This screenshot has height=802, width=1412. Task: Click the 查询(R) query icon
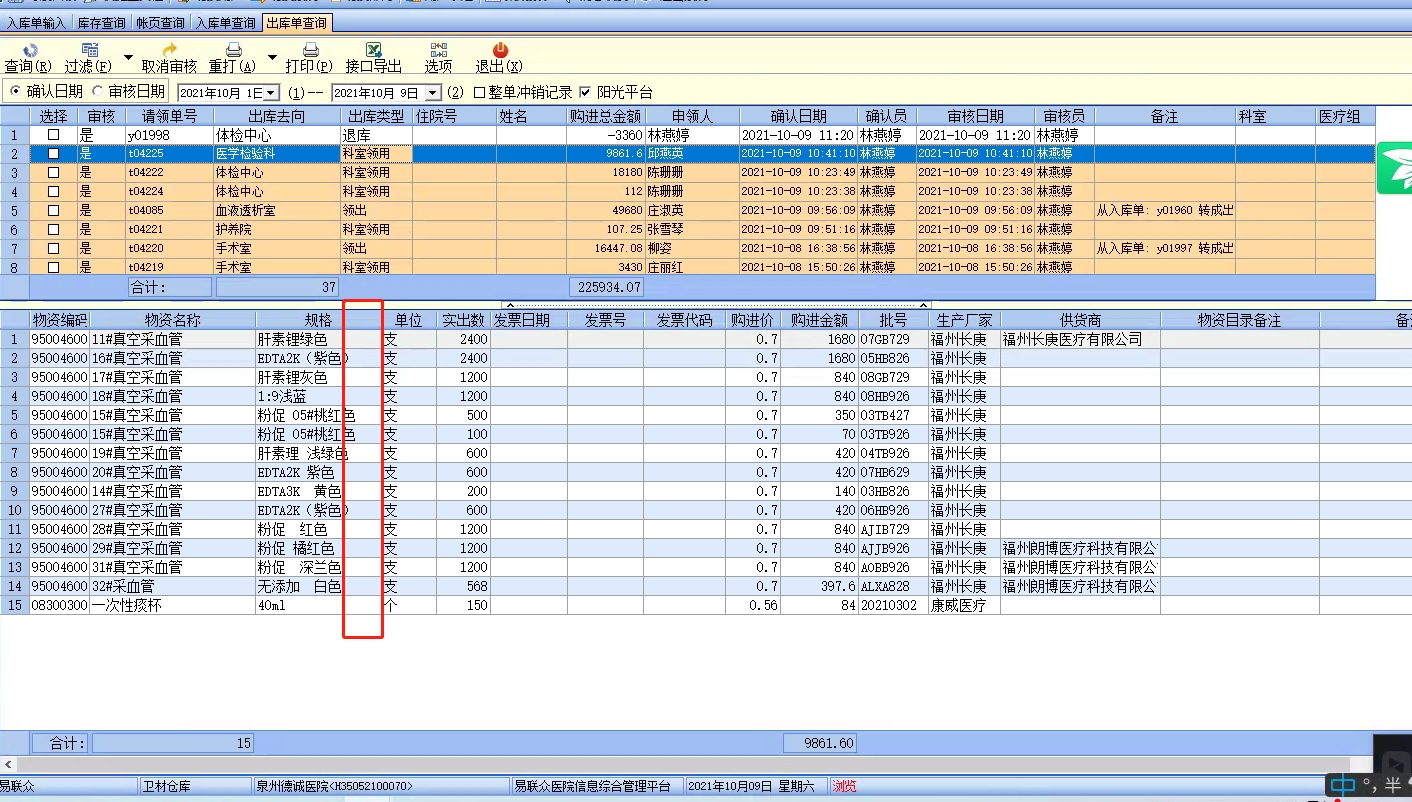[x=29, y=50]
